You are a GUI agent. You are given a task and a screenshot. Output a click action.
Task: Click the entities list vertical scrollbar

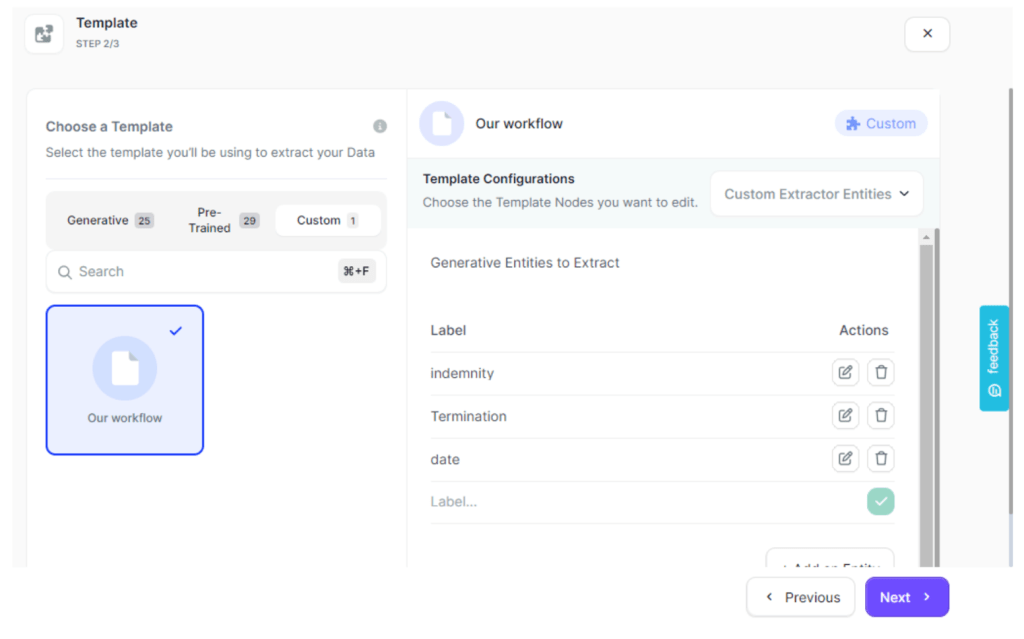[926, 400]
